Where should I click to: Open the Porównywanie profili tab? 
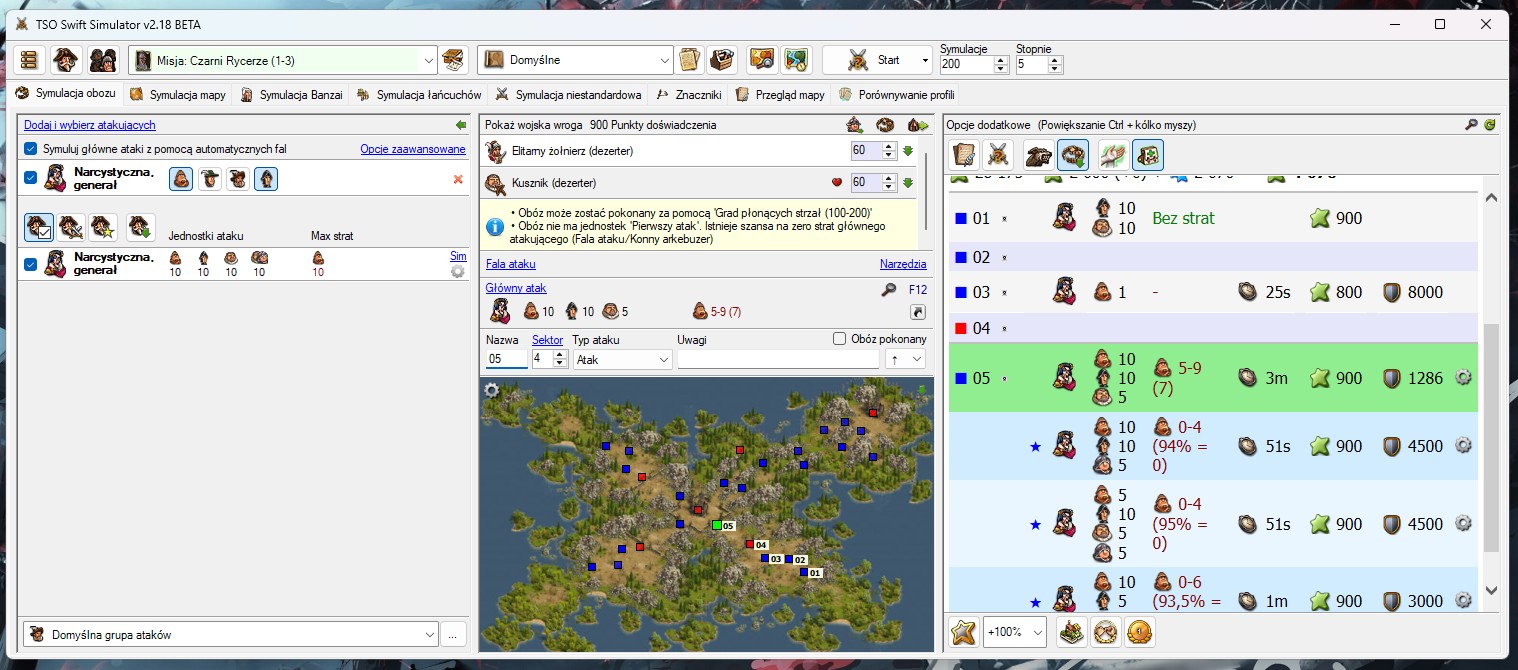896,95
